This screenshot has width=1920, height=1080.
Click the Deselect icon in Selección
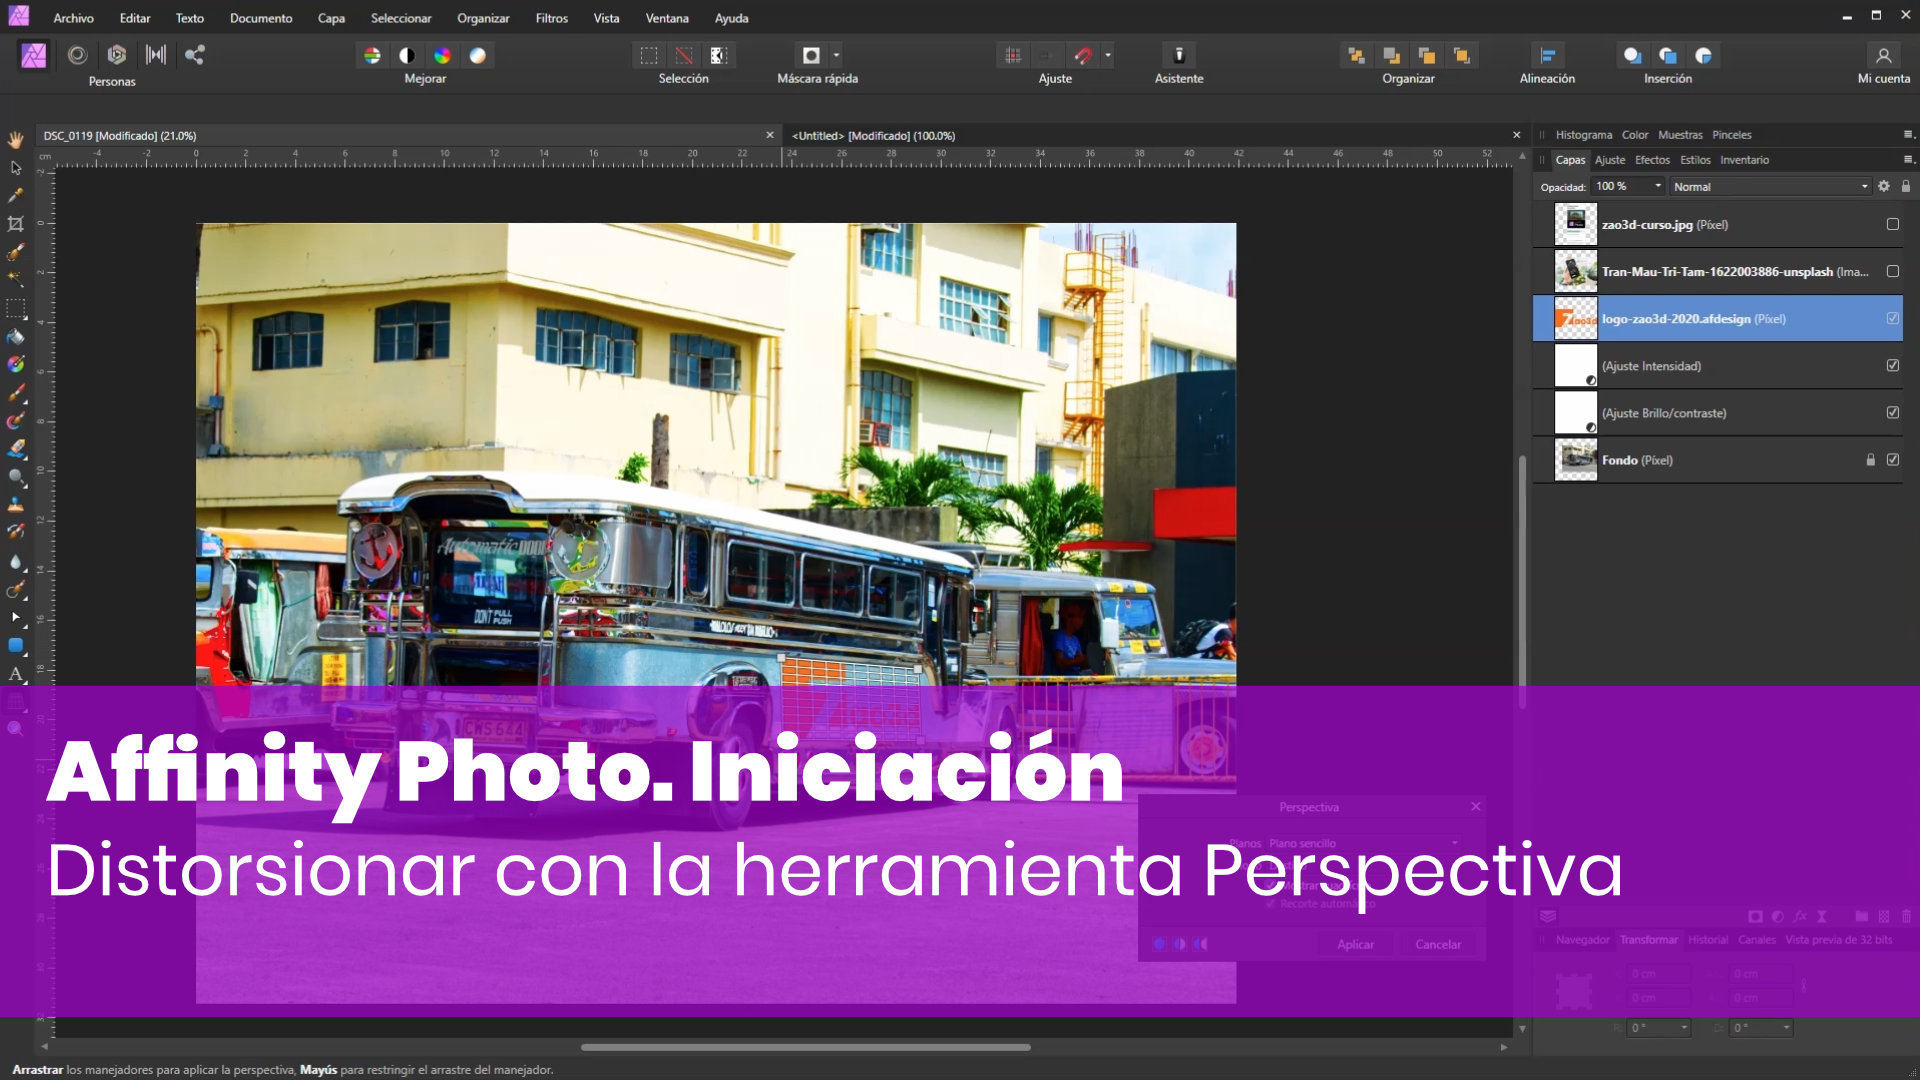684,55
